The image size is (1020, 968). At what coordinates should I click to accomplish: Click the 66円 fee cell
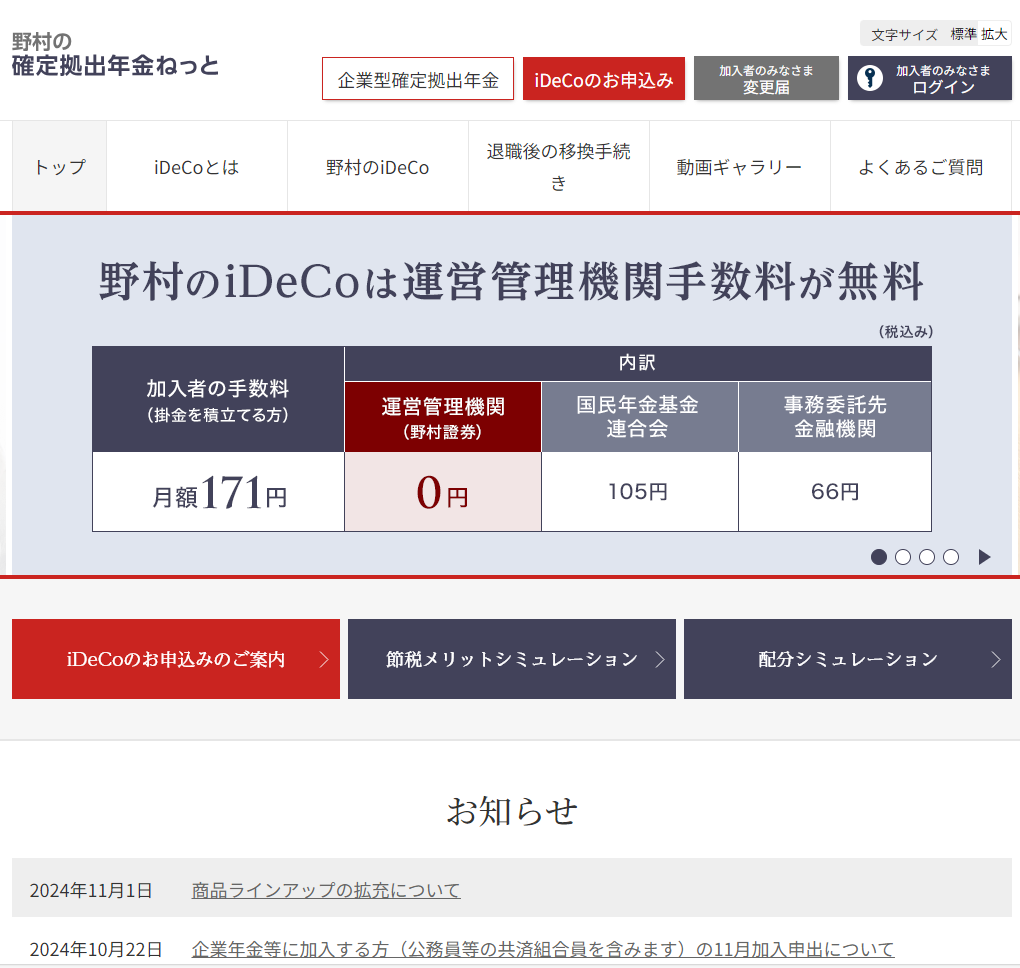tap(835, 492)
